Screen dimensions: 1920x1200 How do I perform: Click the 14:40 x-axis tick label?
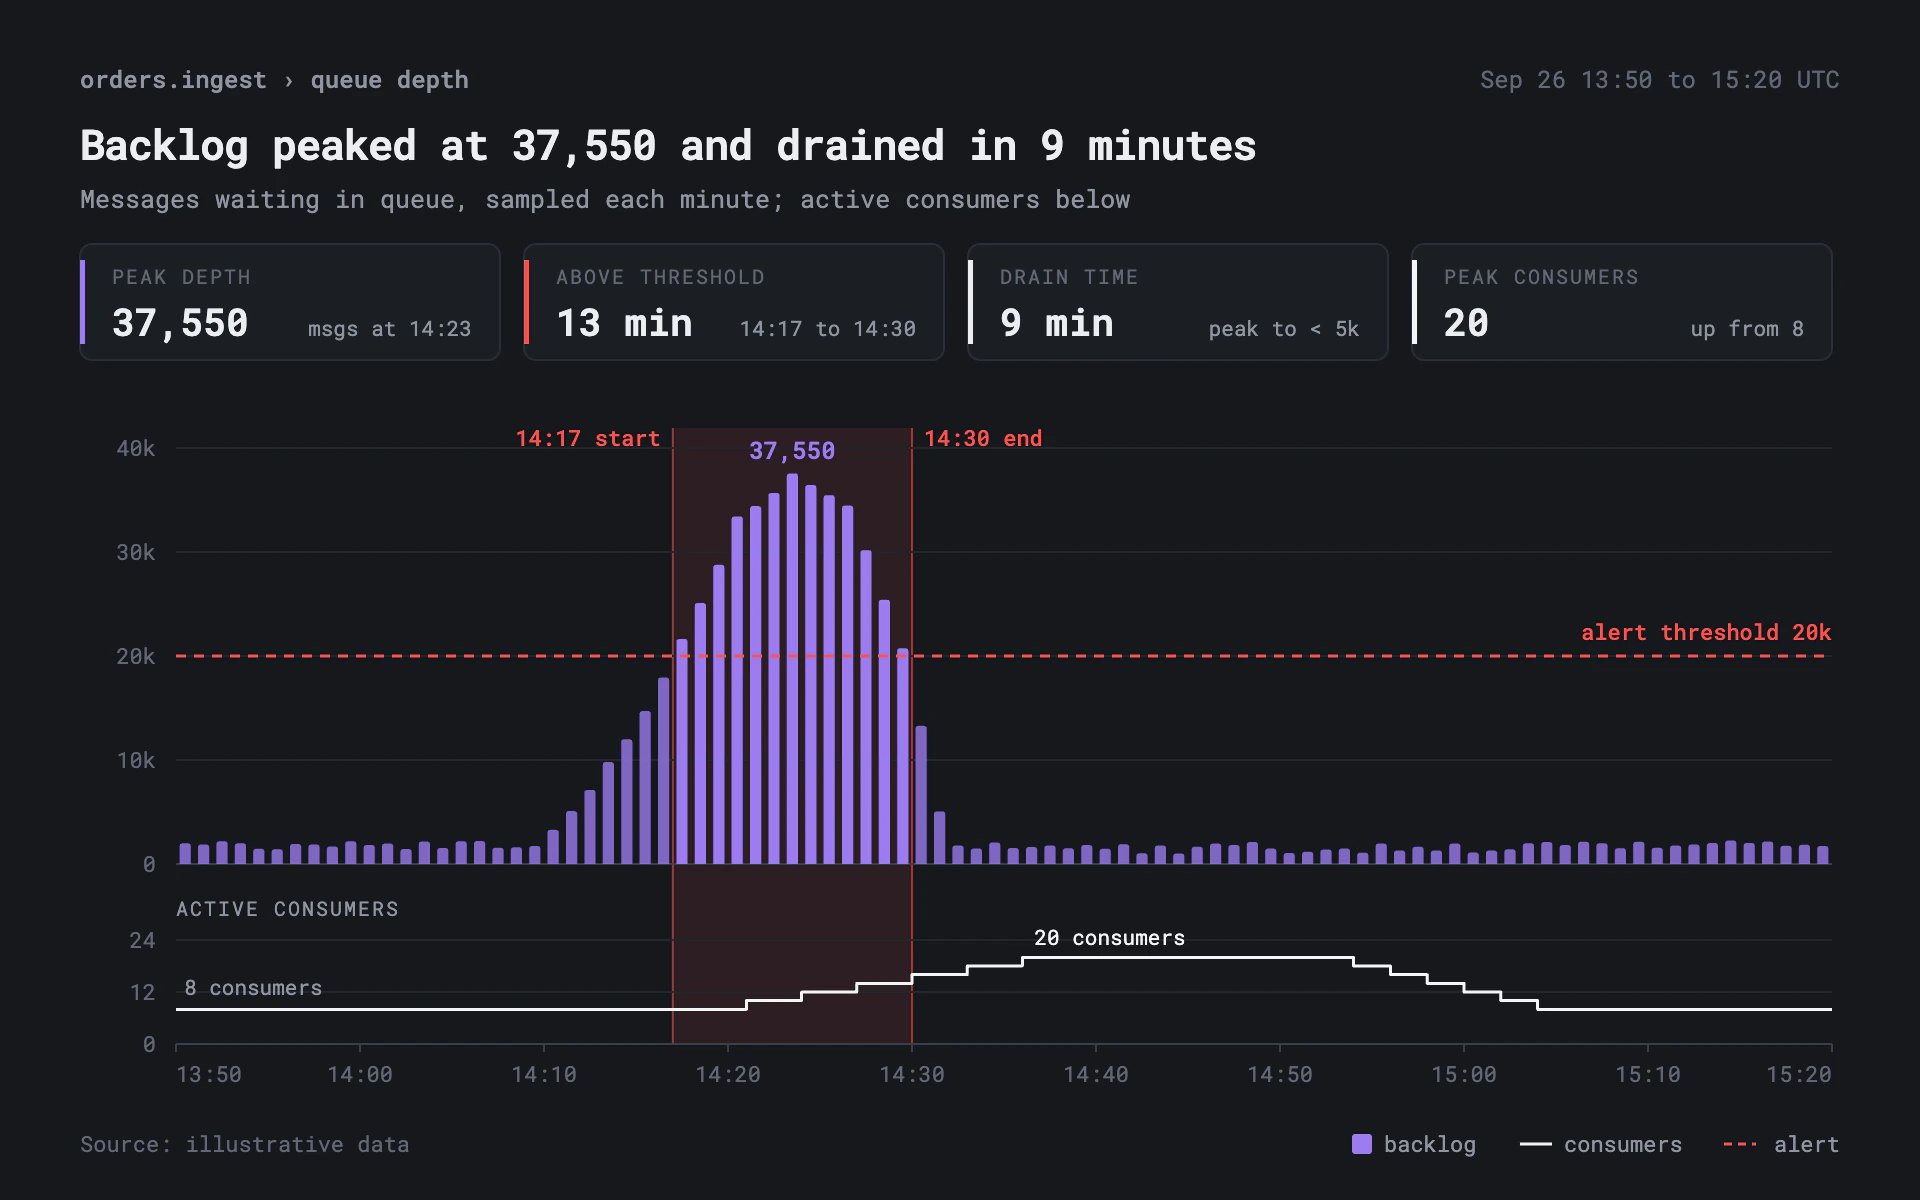(1096, 1074)
